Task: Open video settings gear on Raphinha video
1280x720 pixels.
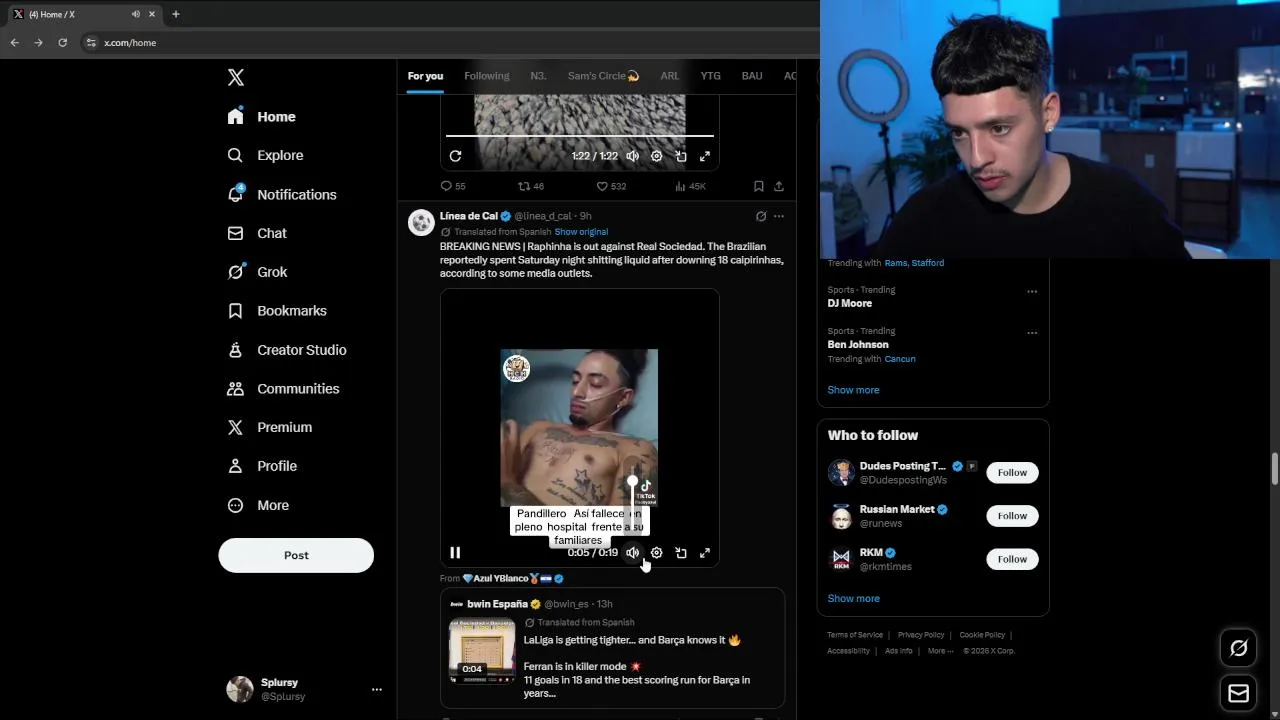Action: (656, 553)
